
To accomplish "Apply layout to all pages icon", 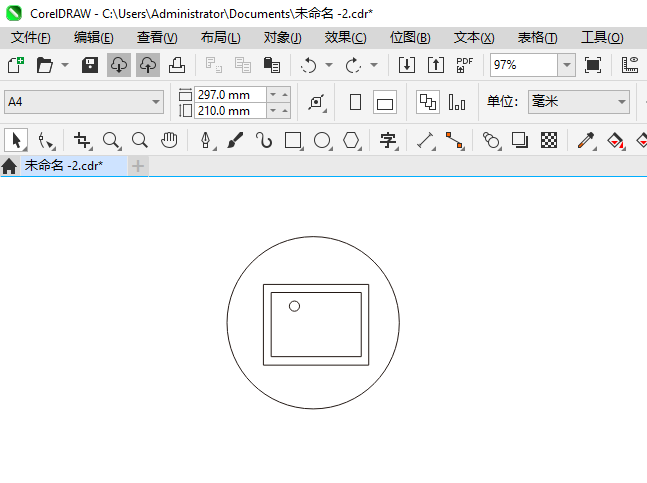I will [x=428, y=102].
